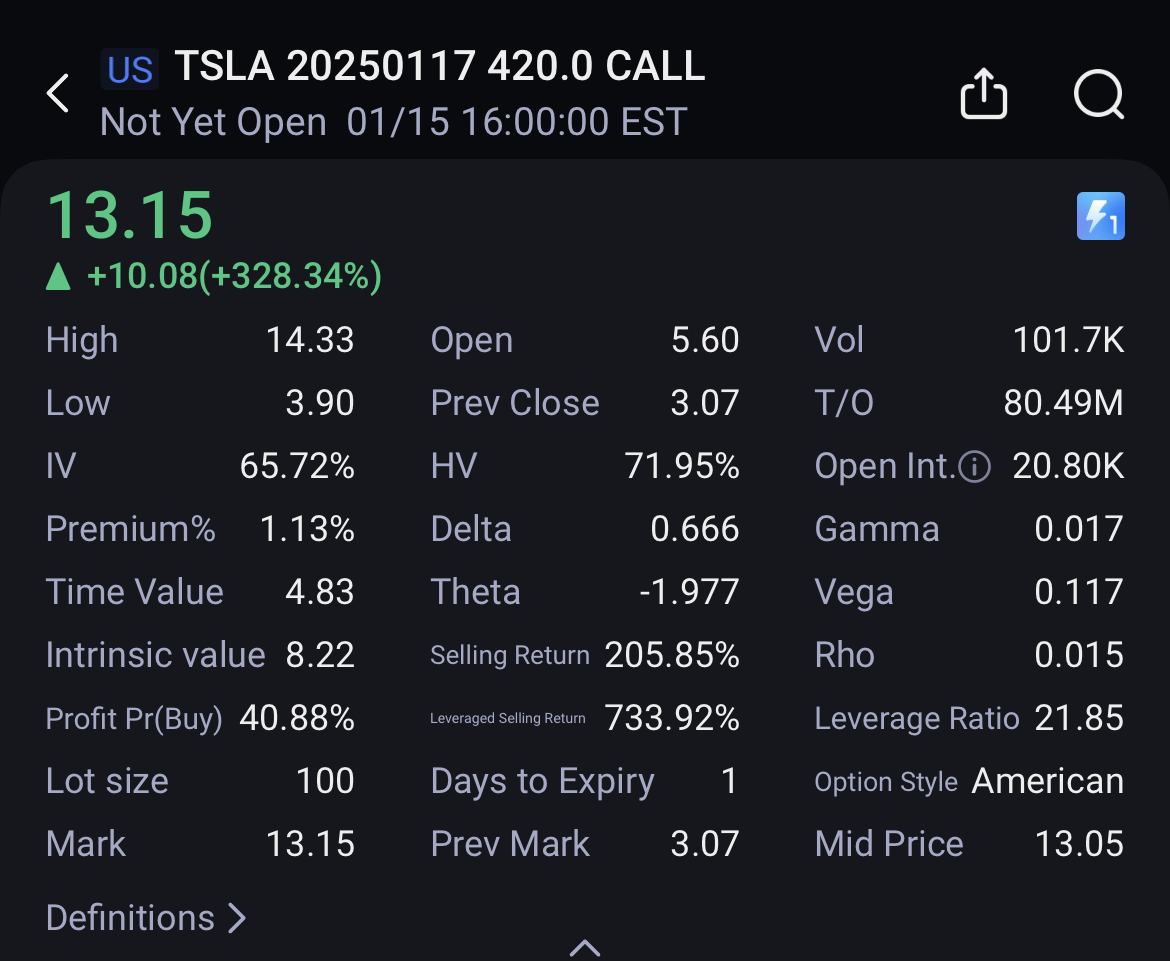Click the Open Int. info icon
This screenshot has height=961, width=1170.
[974, 466]
